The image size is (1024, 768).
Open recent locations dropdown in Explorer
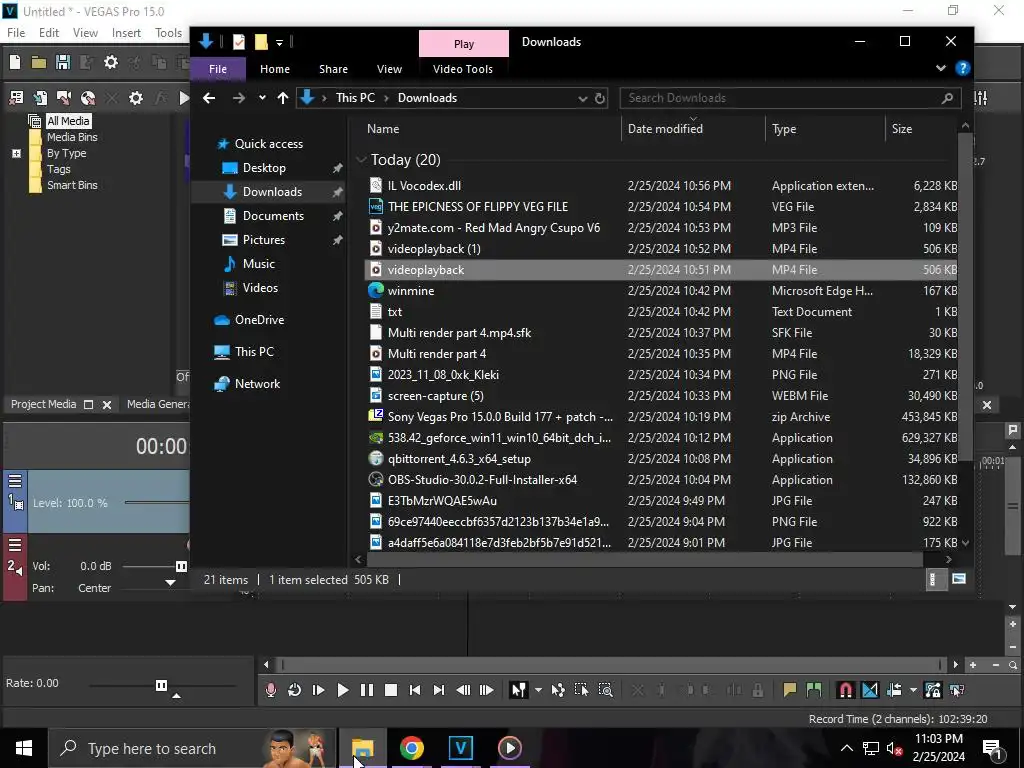262,98
